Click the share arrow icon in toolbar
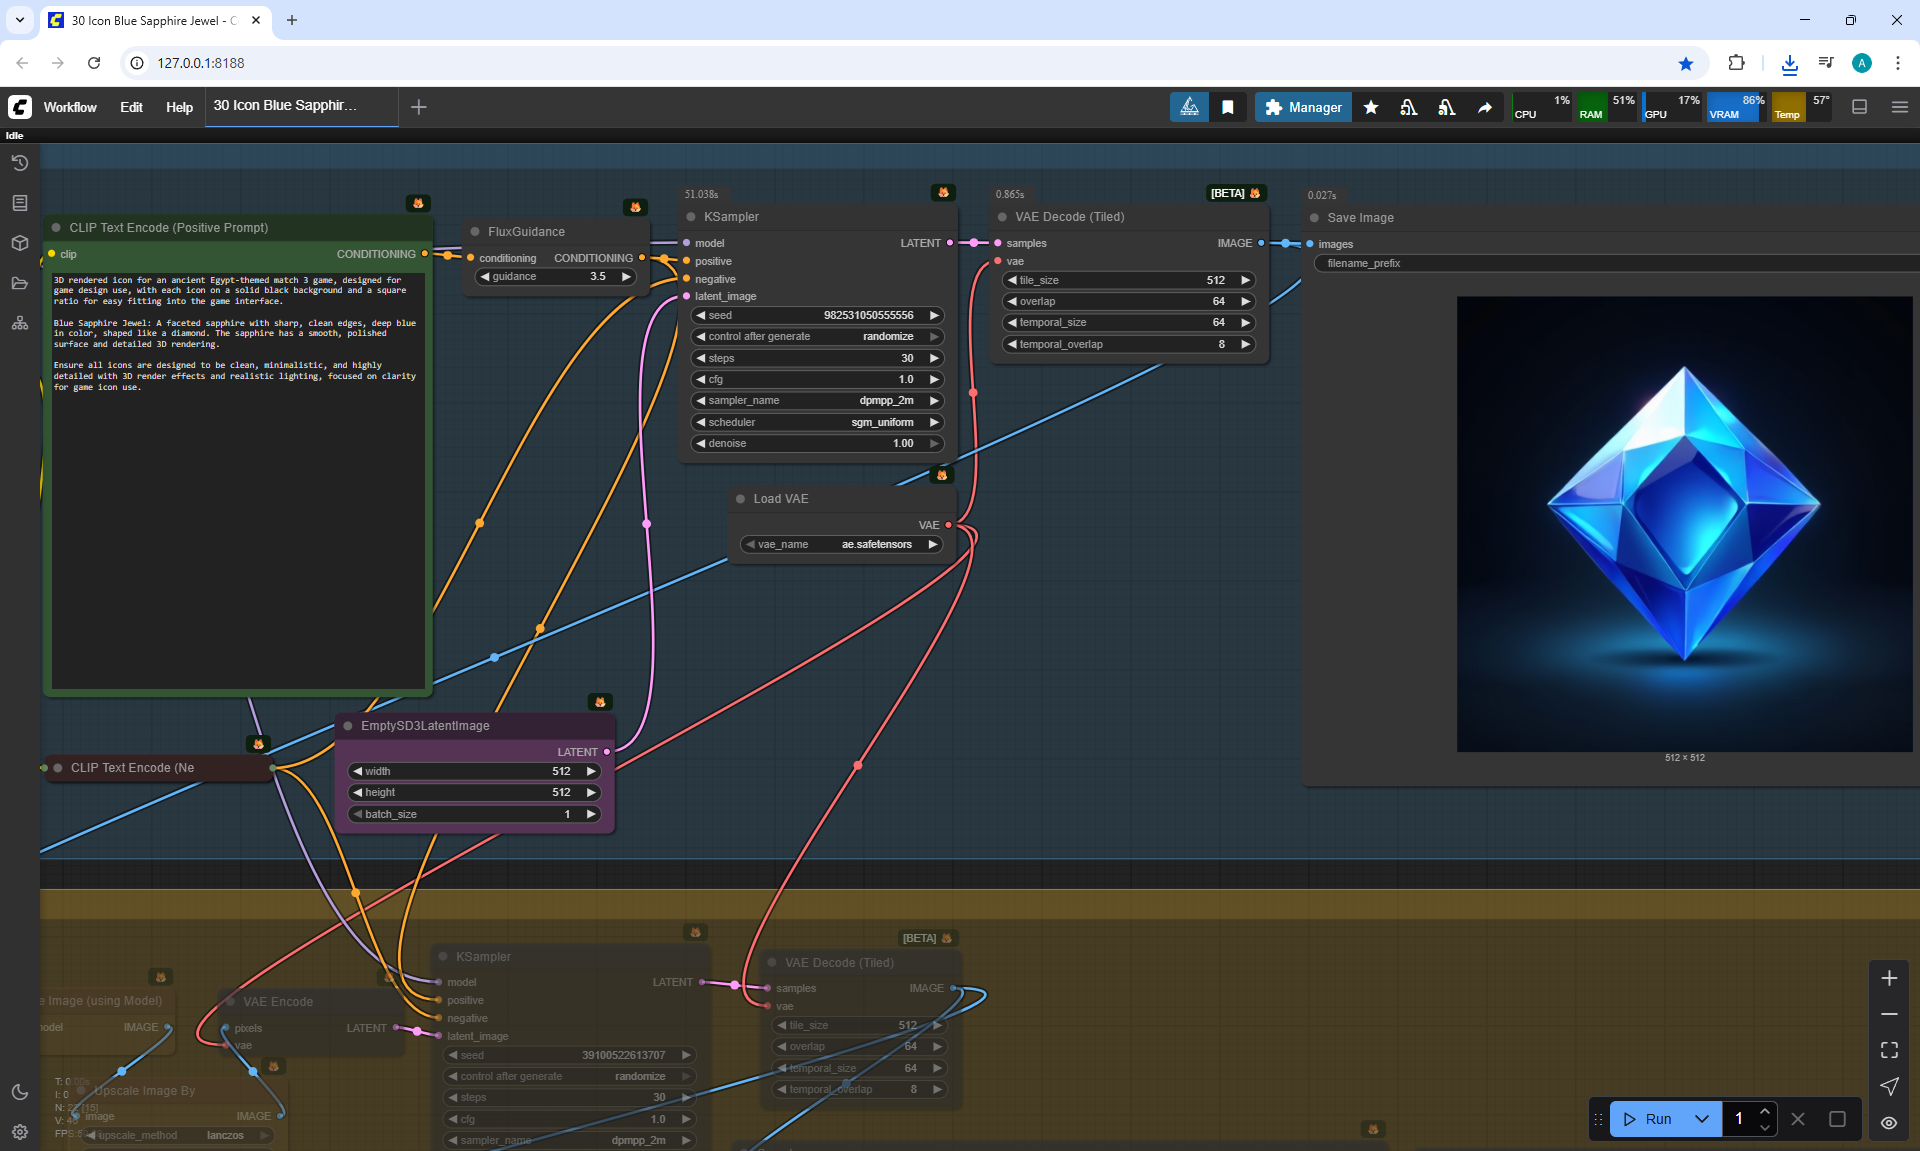Screen dimensions: 1920x1151 (1485, 107)
